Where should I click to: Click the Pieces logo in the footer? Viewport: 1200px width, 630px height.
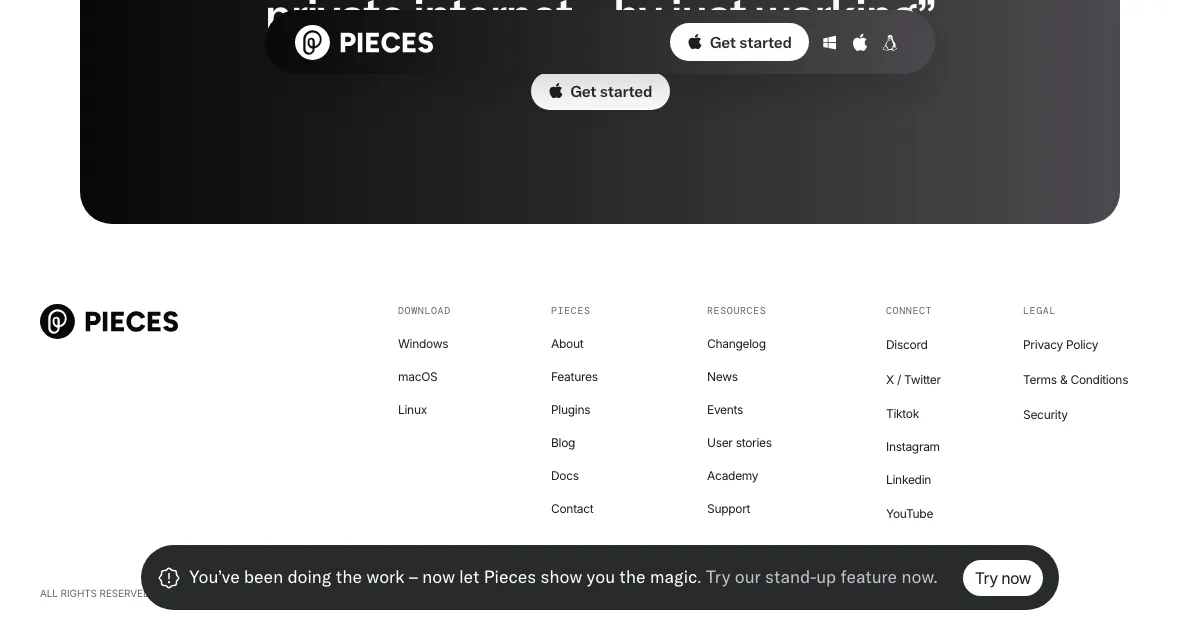109,321
